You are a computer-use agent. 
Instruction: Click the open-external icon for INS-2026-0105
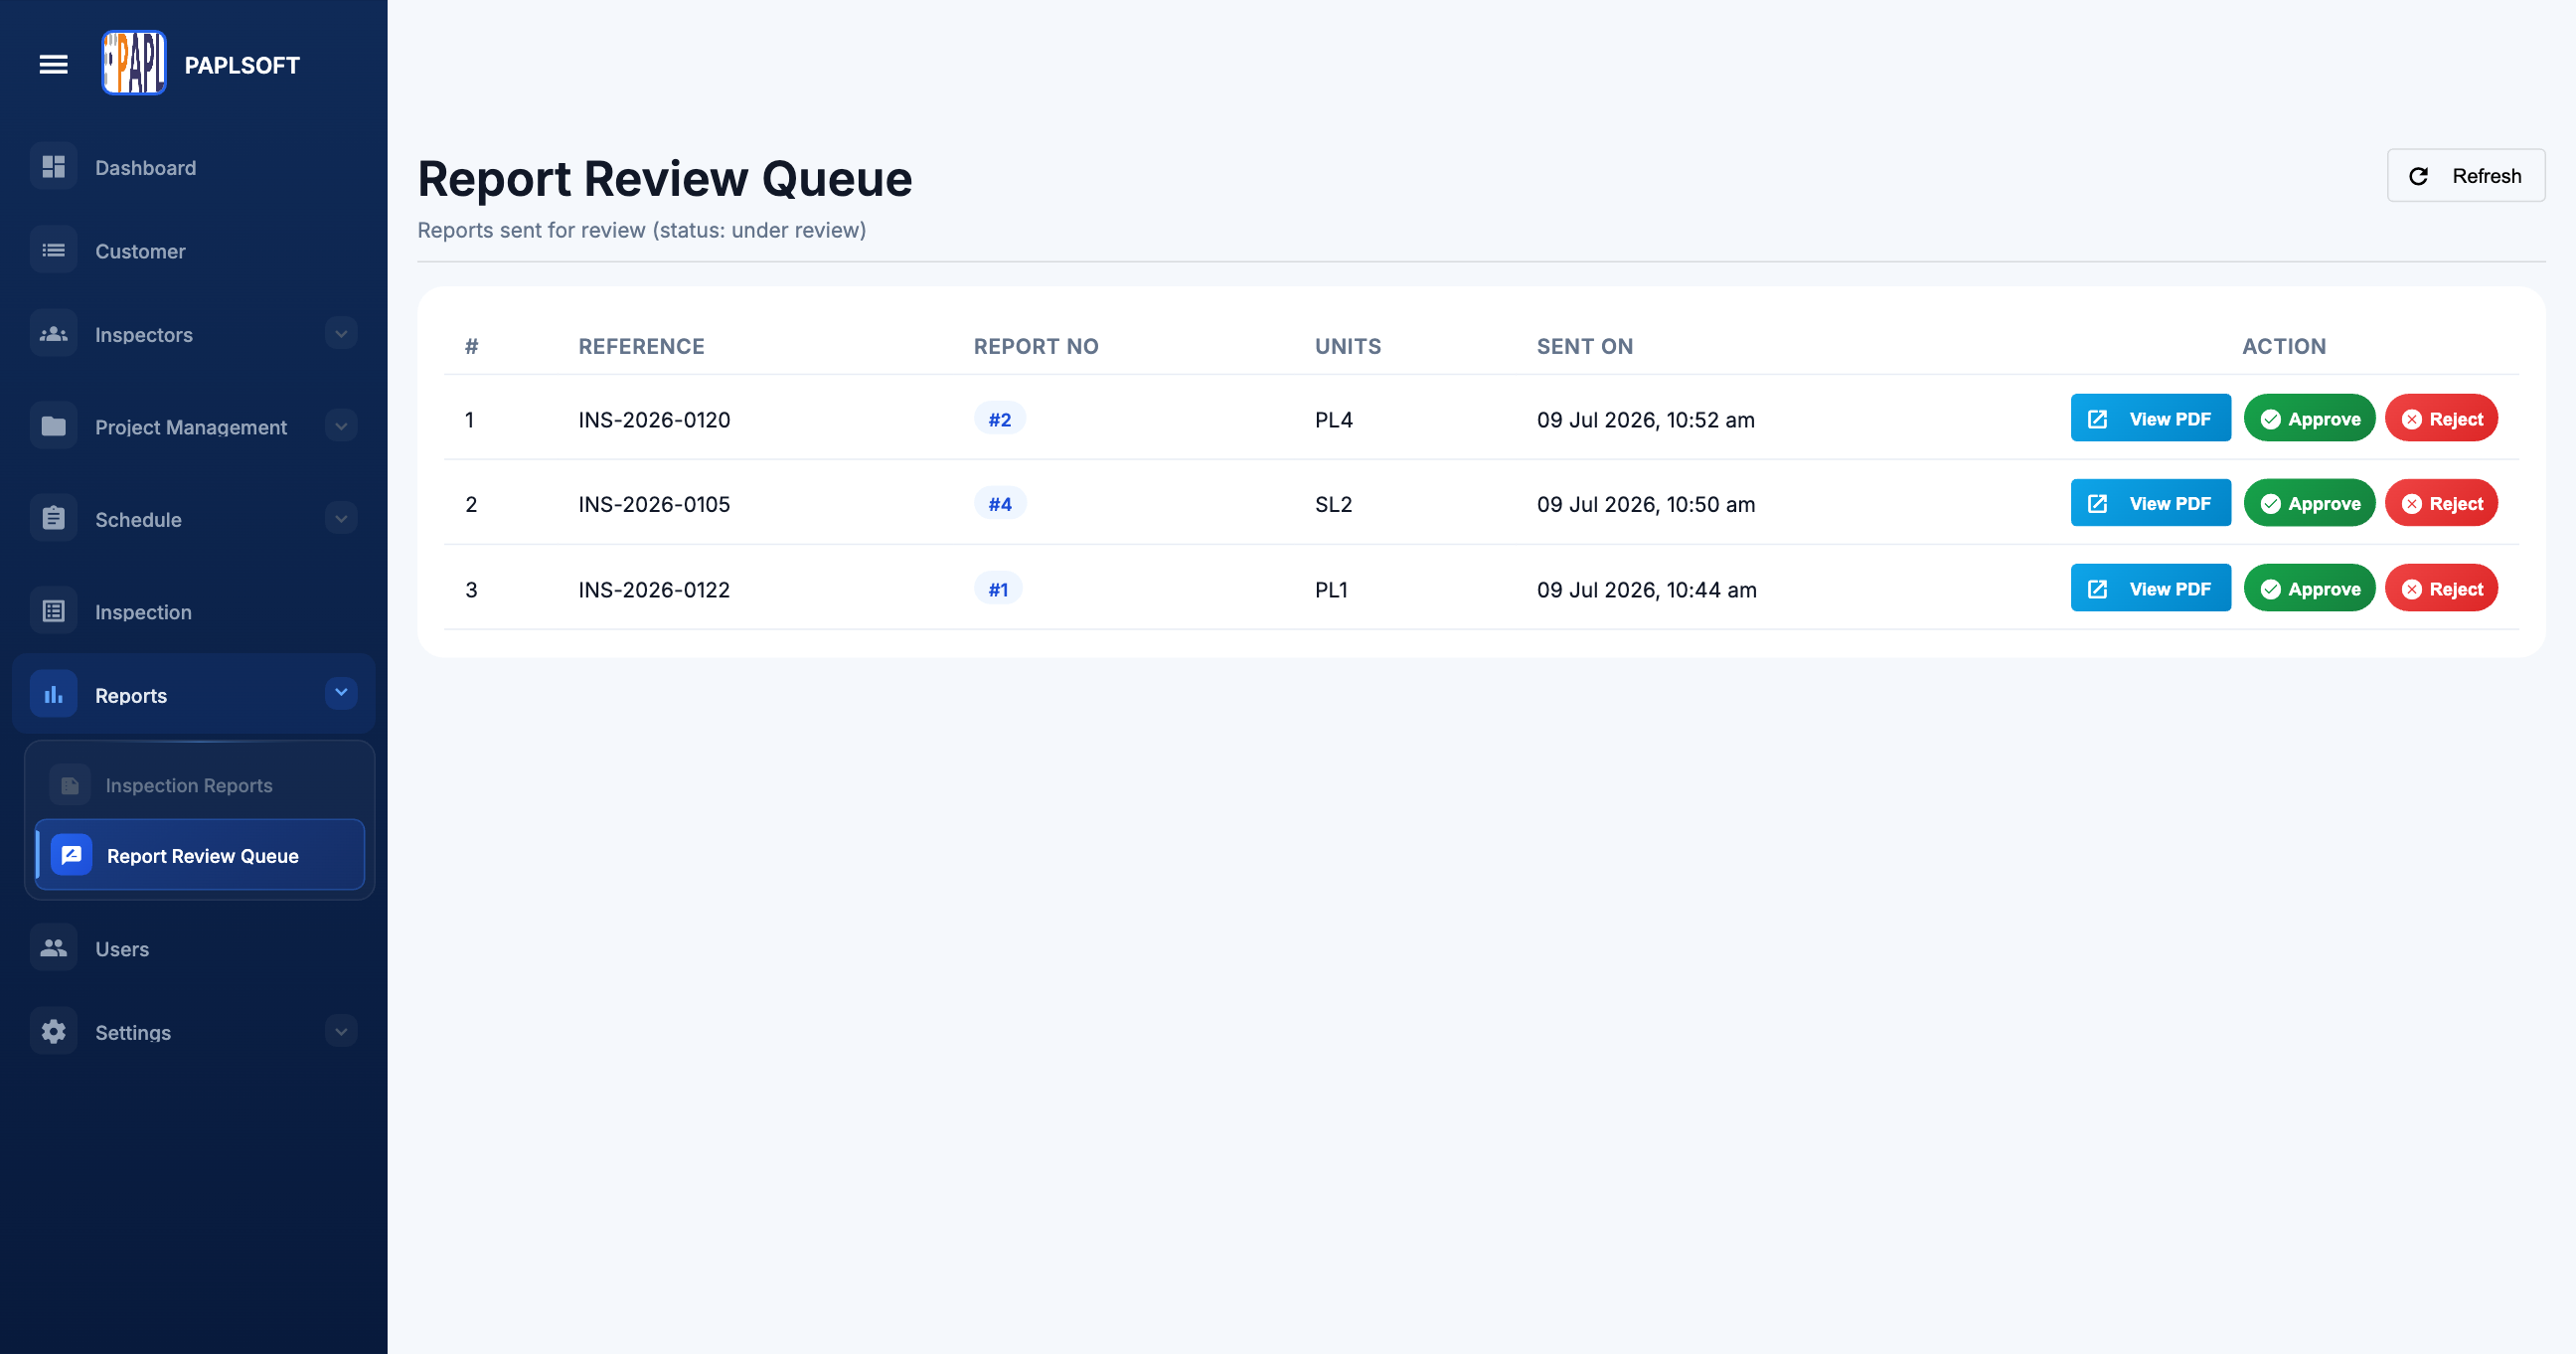pos(2098,504)
